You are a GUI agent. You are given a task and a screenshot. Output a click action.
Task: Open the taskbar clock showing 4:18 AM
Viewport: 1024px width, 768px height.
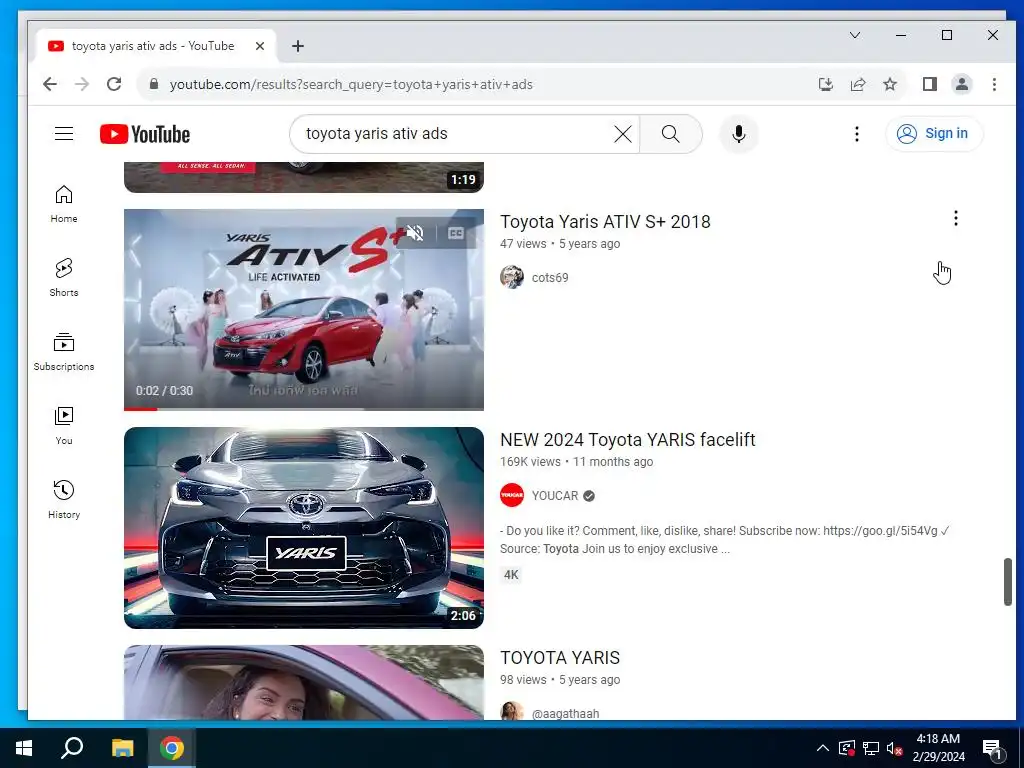938,748
